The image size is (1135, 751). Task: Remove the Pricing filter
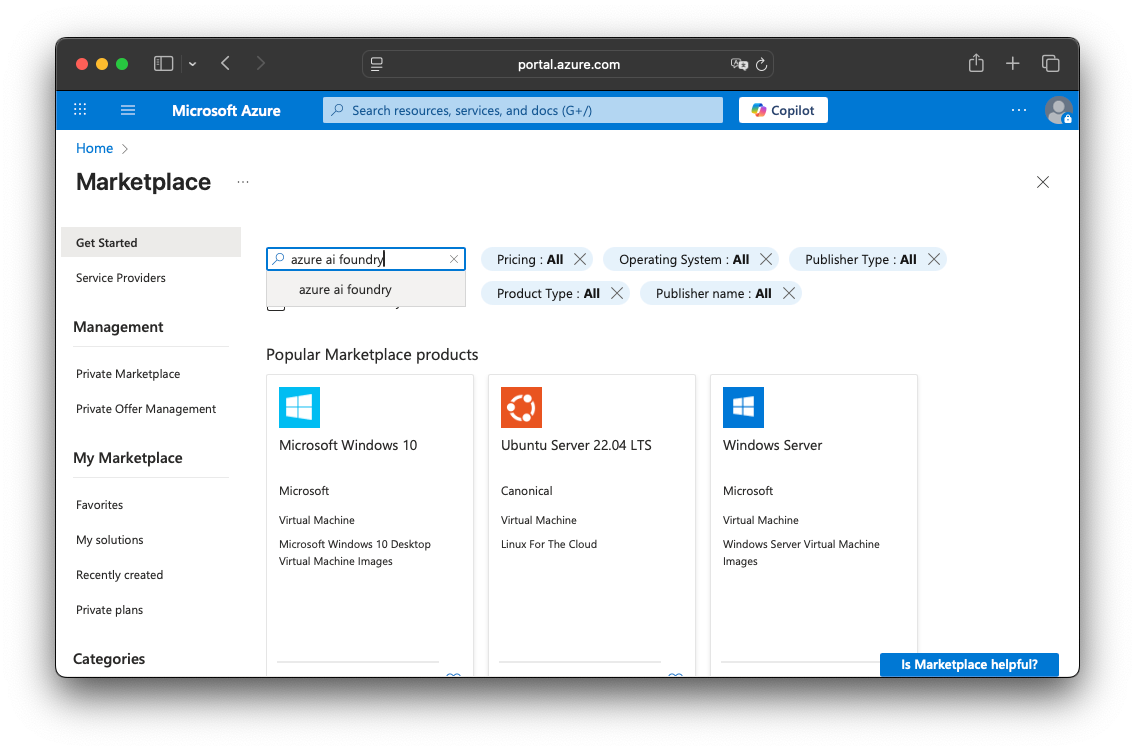(x=580, y=259)
